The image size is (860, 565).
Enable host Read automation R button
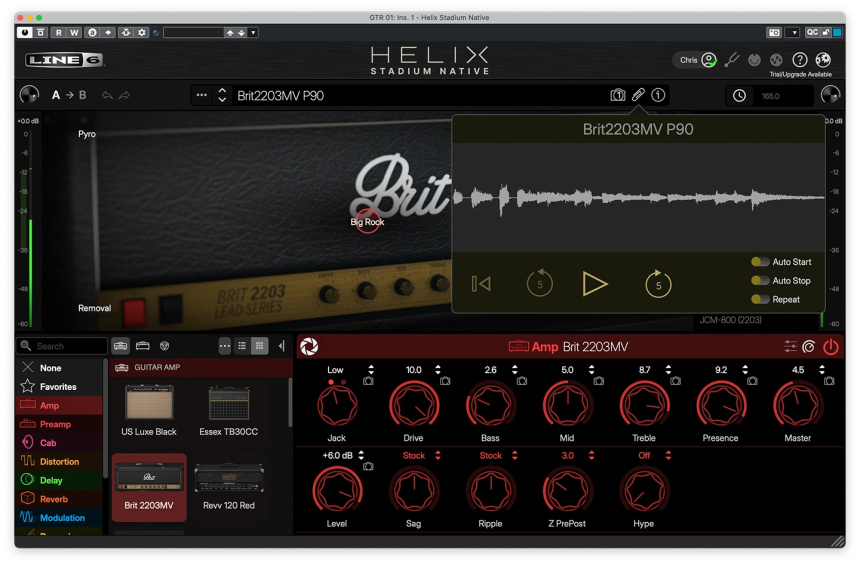tap(58, 32)
